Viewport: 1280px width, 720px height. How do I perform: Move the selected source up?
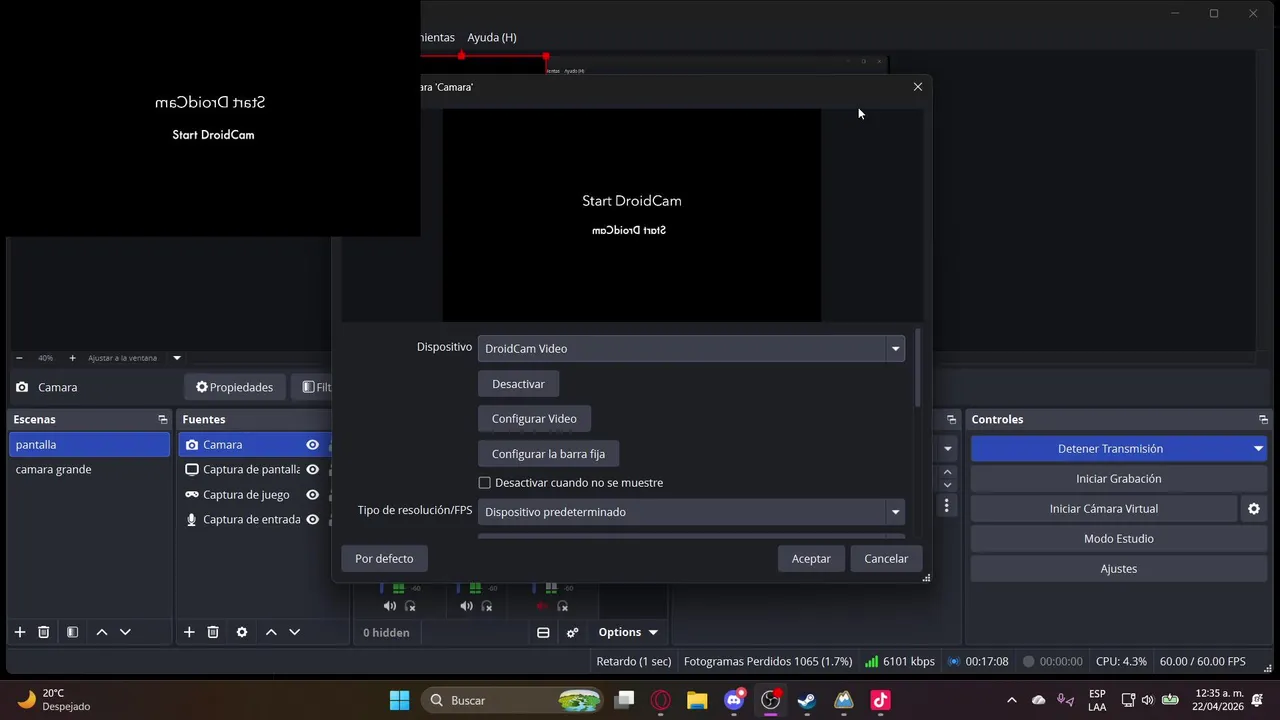point(271,632)
